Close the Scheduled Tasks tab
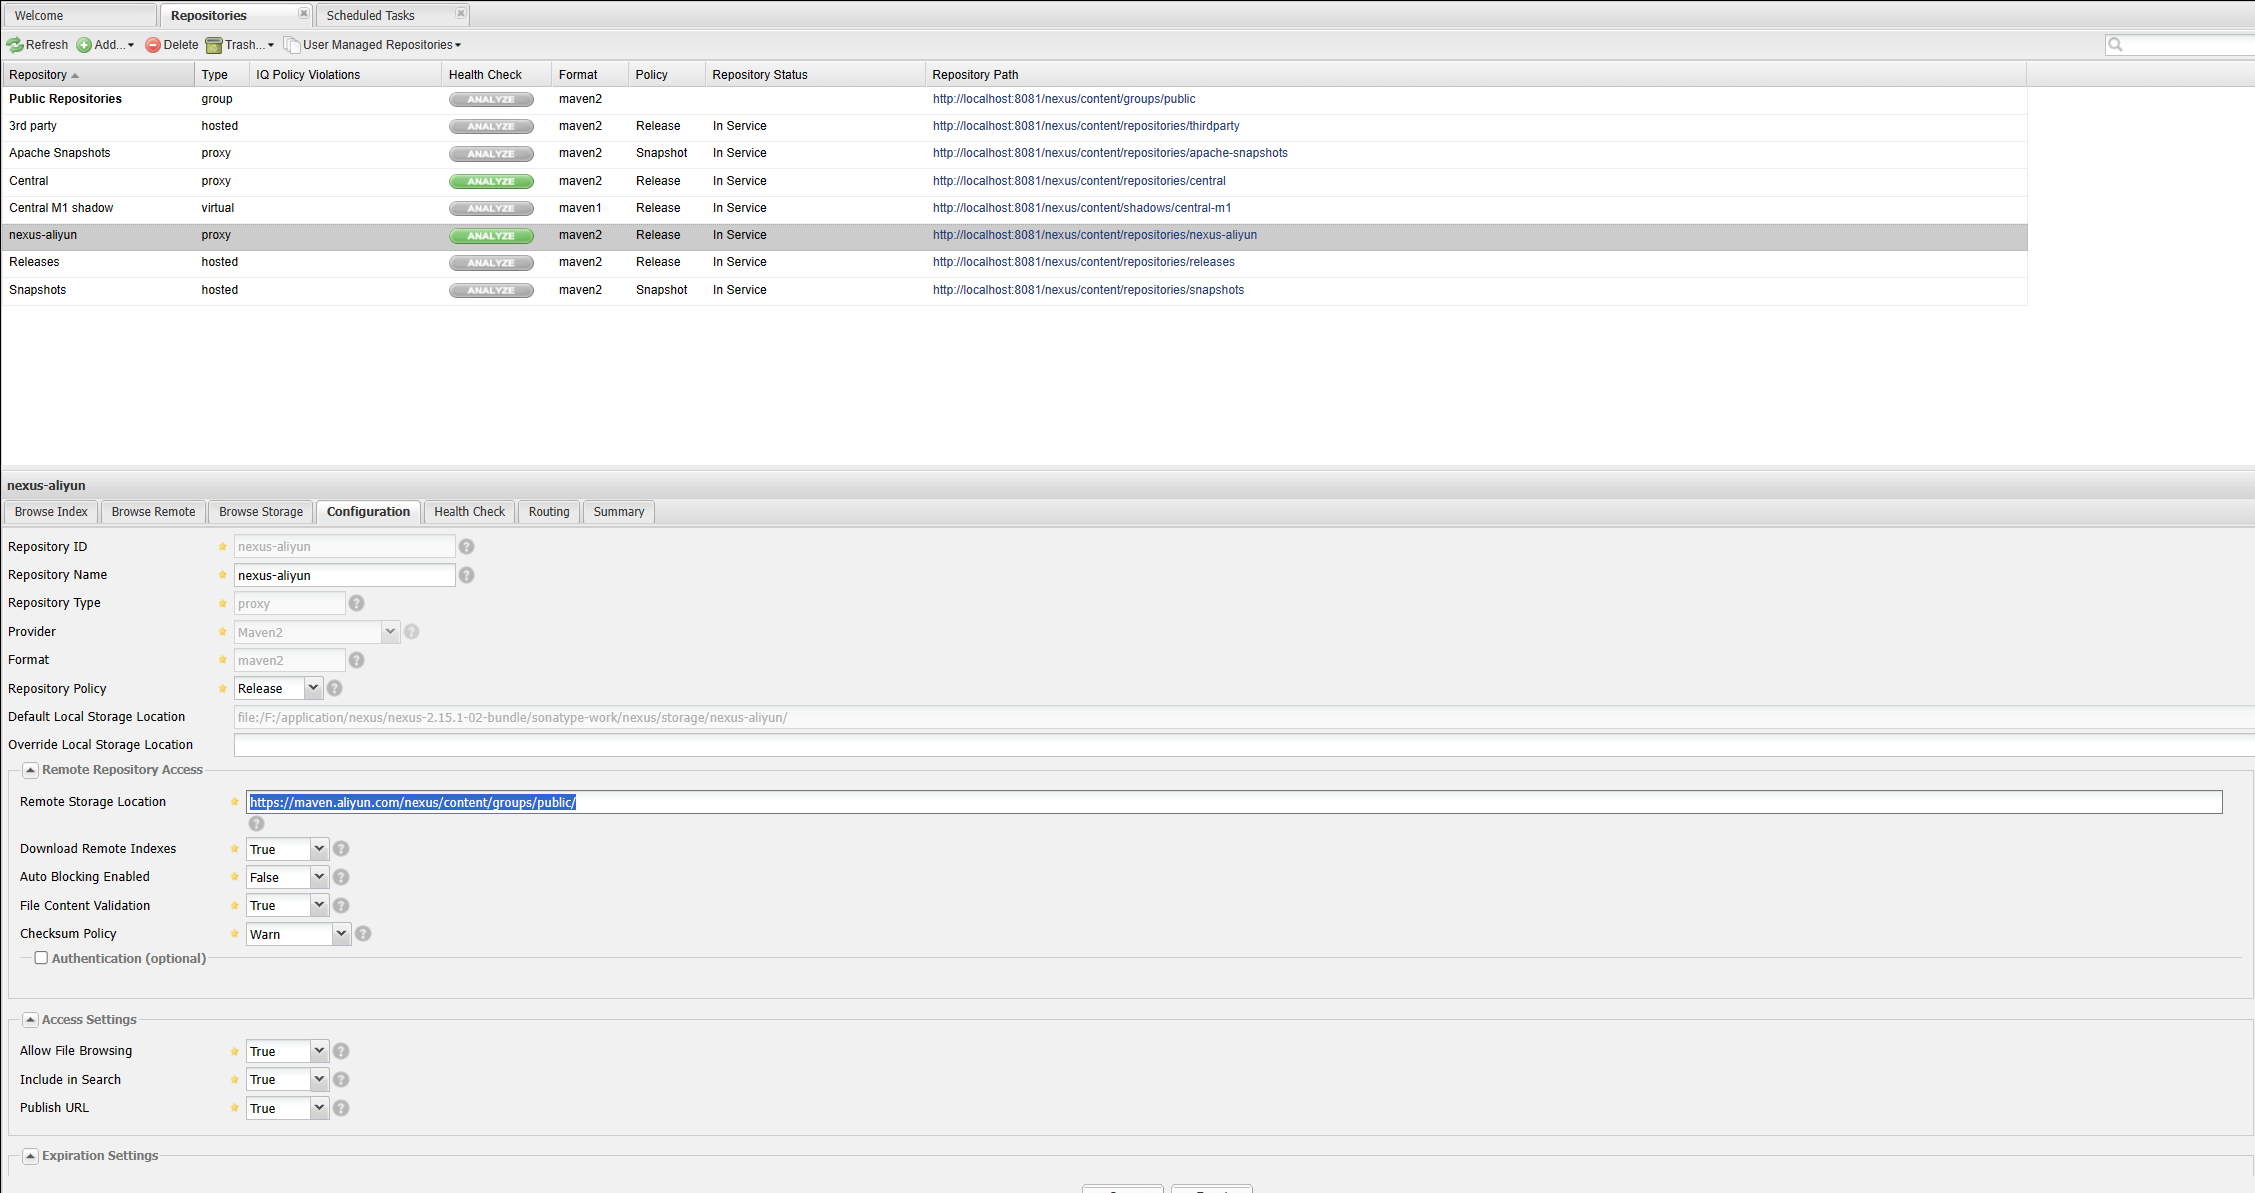This screenshot has height=1193, width=2255. pos(460,14)
